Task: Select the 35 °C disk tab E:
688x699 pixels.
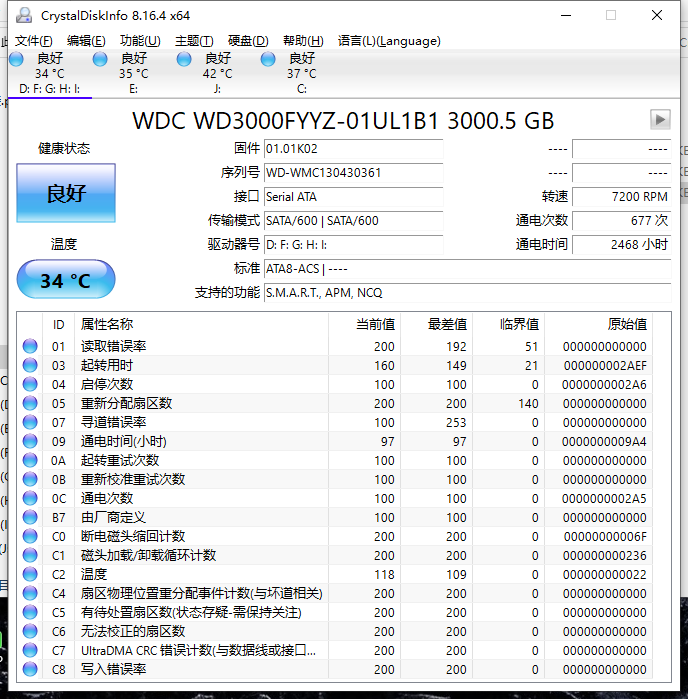Action: 133,73
